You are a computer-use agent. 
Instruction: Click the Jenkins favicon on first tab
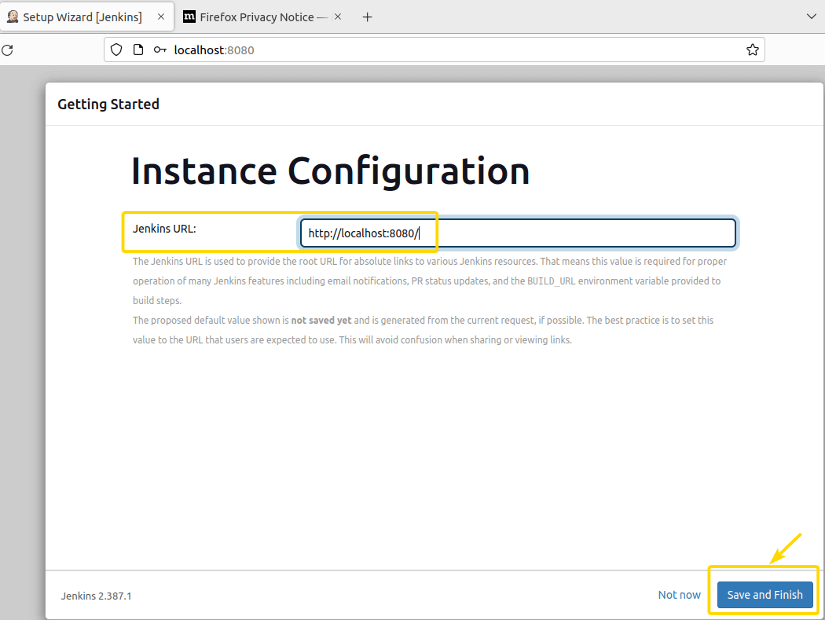[13, 17]
